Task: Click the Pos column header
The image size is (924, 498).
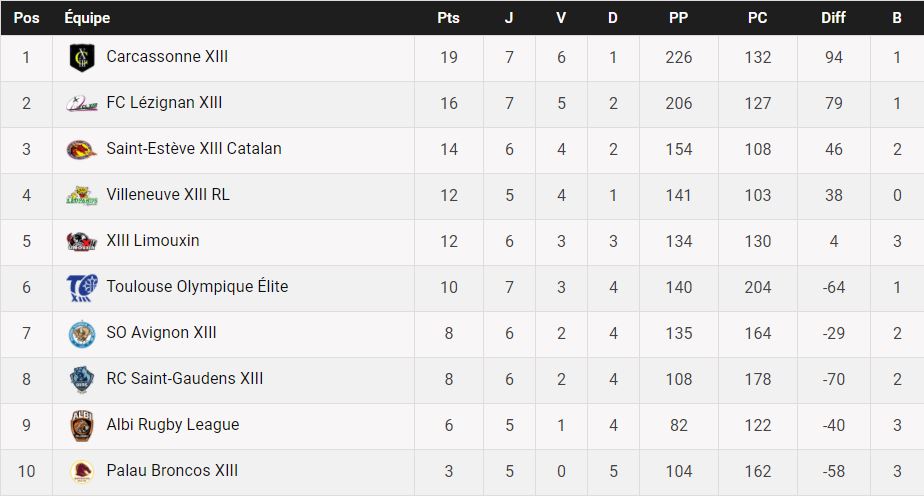Action: point(26,18)
